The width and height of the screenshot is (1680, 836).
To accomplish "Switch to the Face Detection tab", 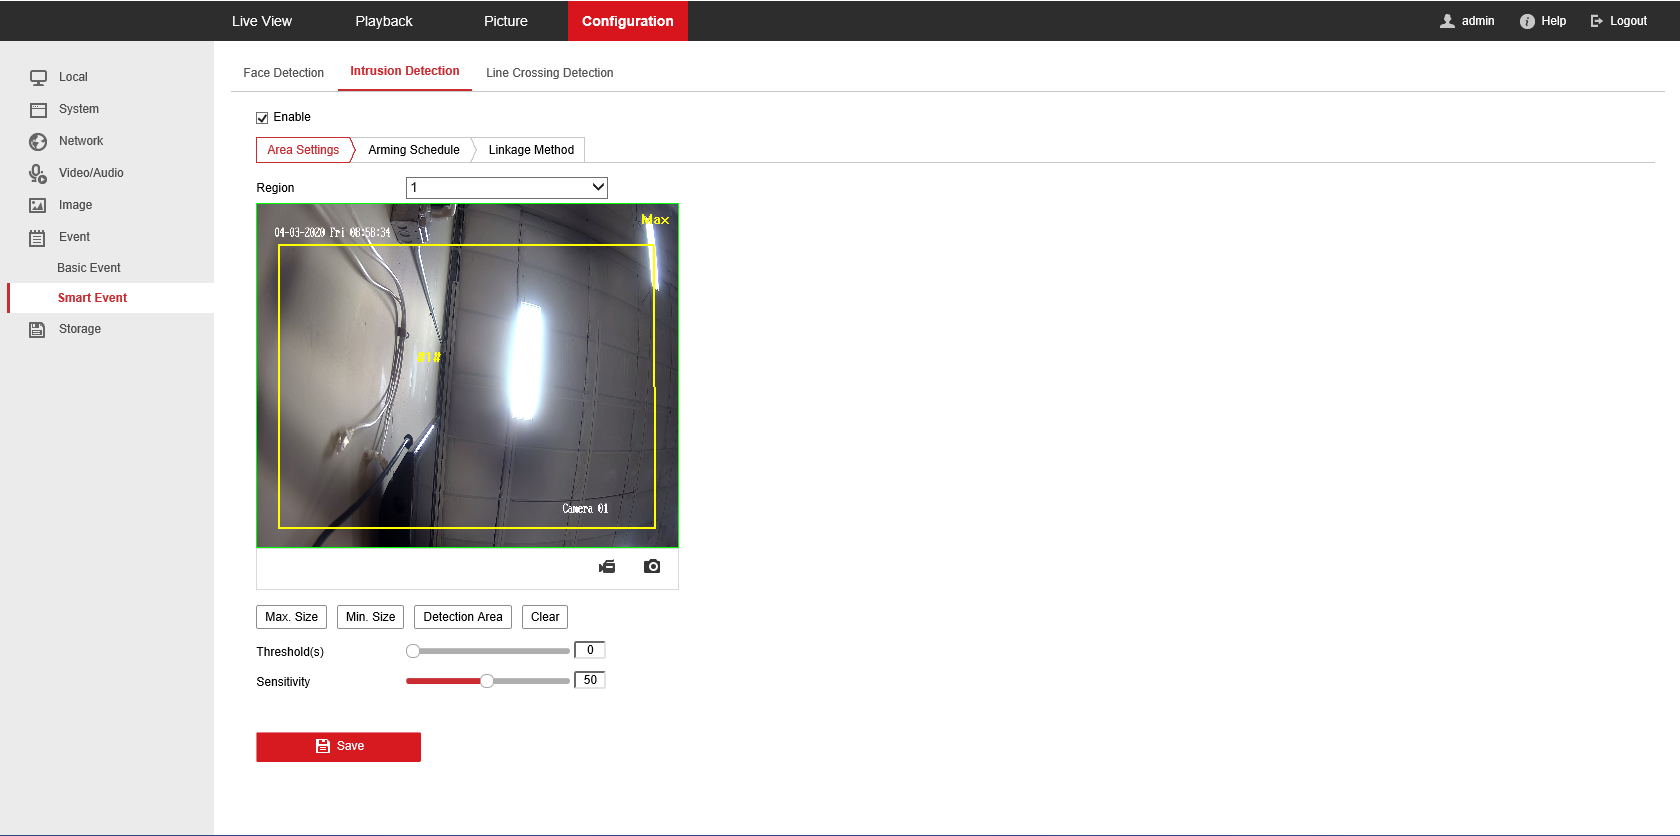I will pyautogui.click(x=284, y=73).
